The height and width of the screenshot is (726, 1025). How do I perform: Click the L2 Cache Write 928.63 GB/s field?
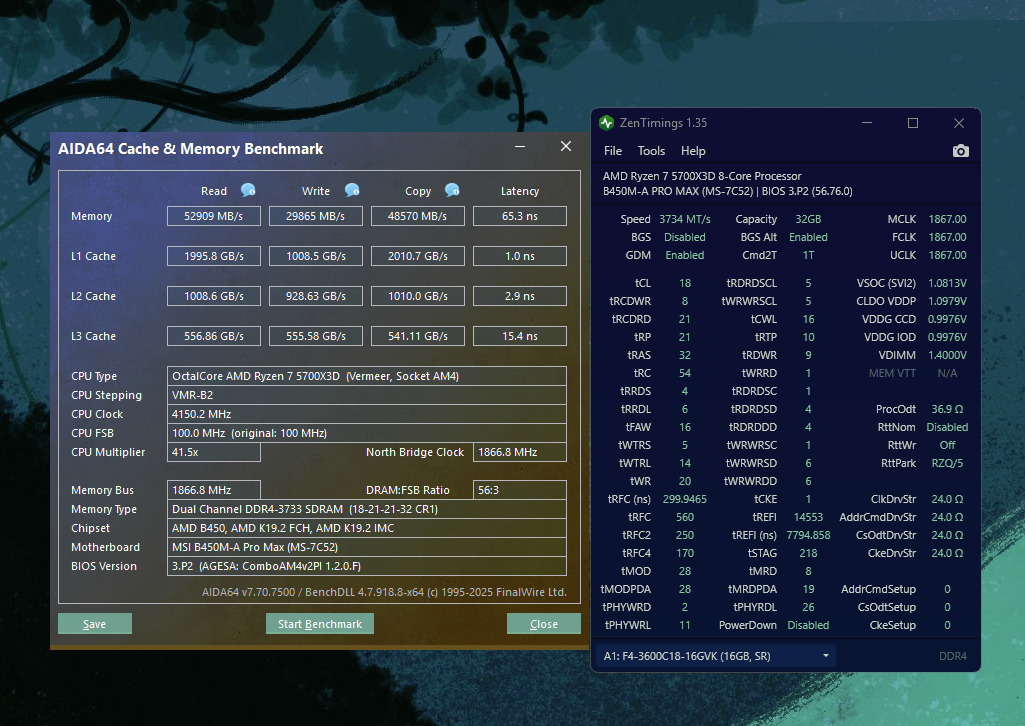316,296
